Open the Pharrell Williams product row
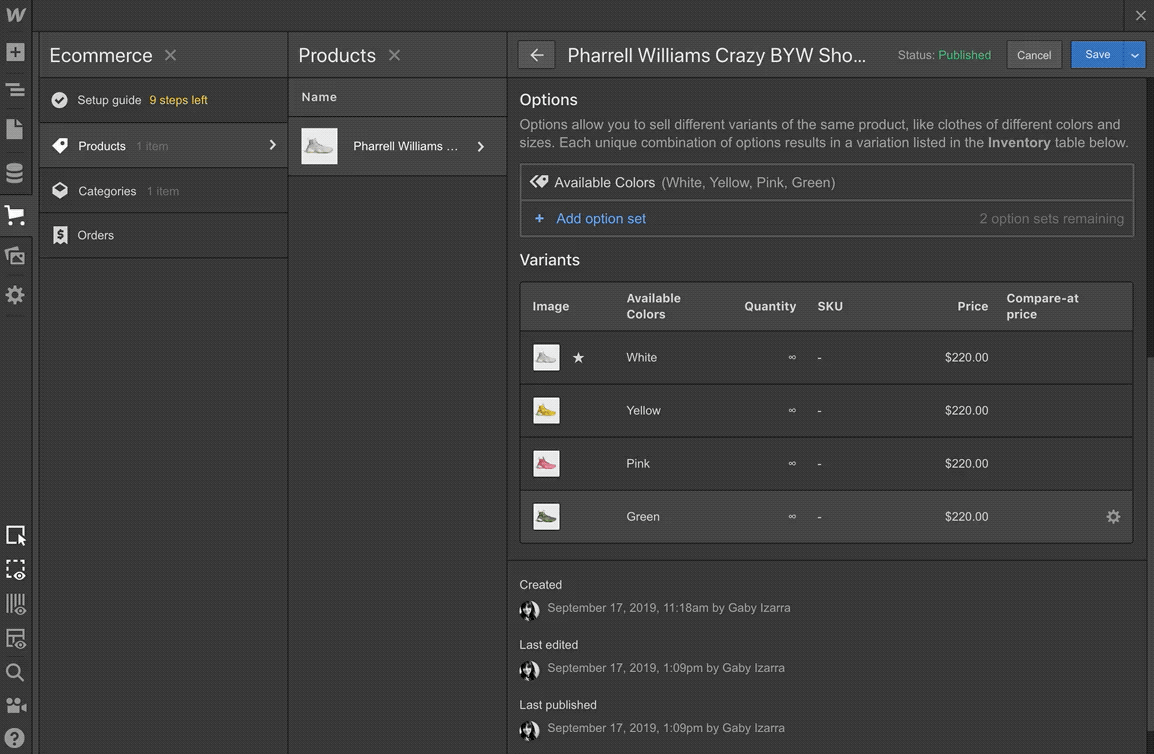This screenshot has height=754, width=1154. (397, 146)
